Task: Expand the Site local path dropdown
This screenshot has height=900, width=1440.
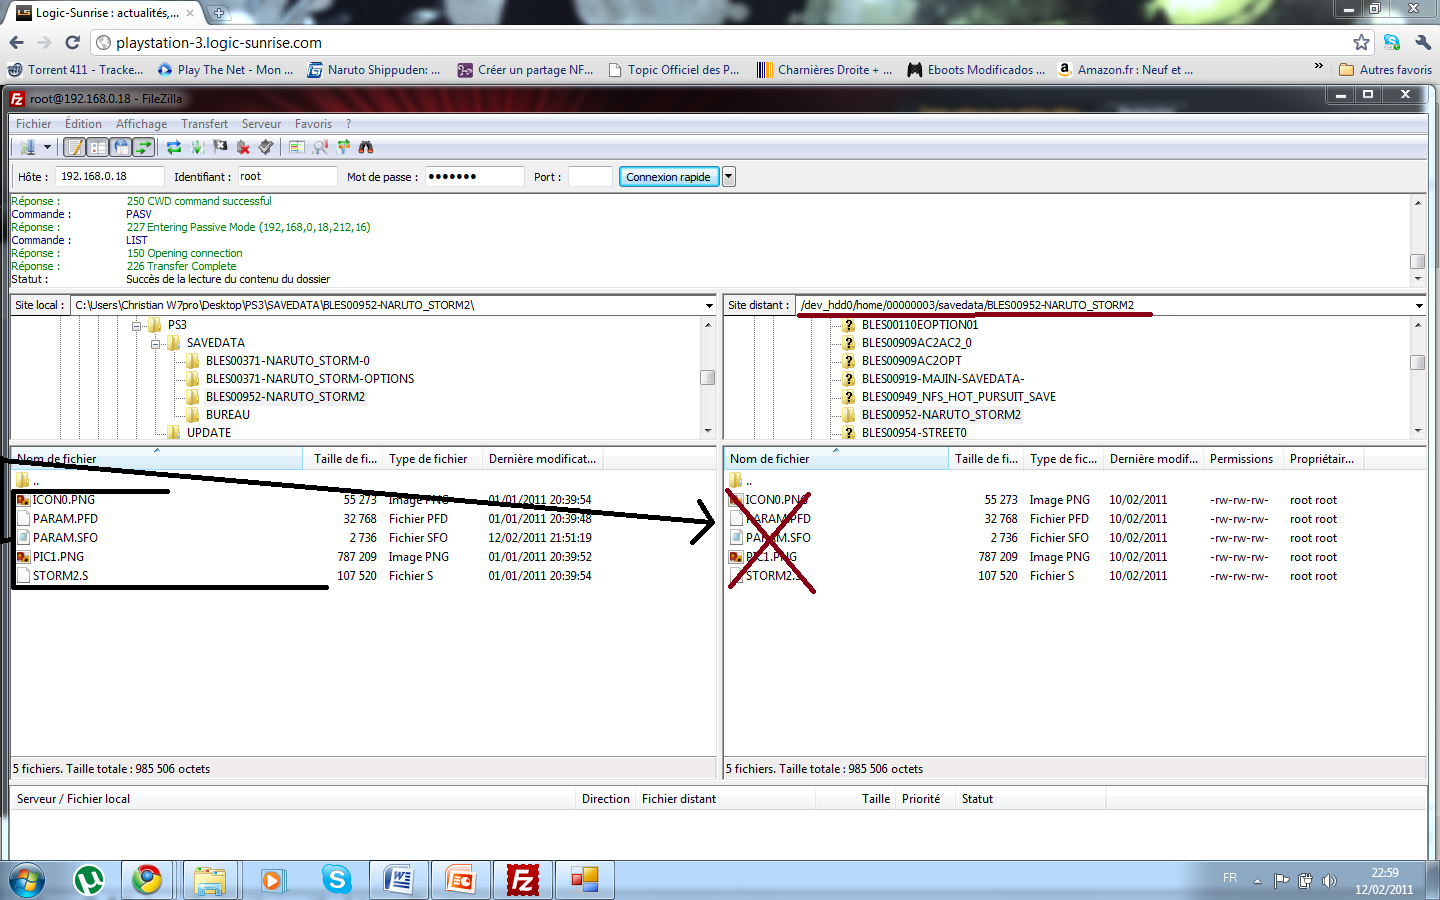Action: tap(709, 305)
